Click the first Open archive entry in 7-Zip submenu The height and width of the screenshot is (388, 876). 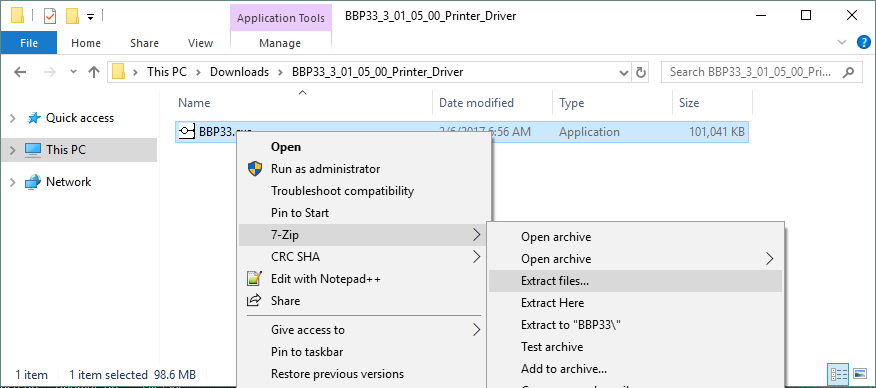[635, 237]
